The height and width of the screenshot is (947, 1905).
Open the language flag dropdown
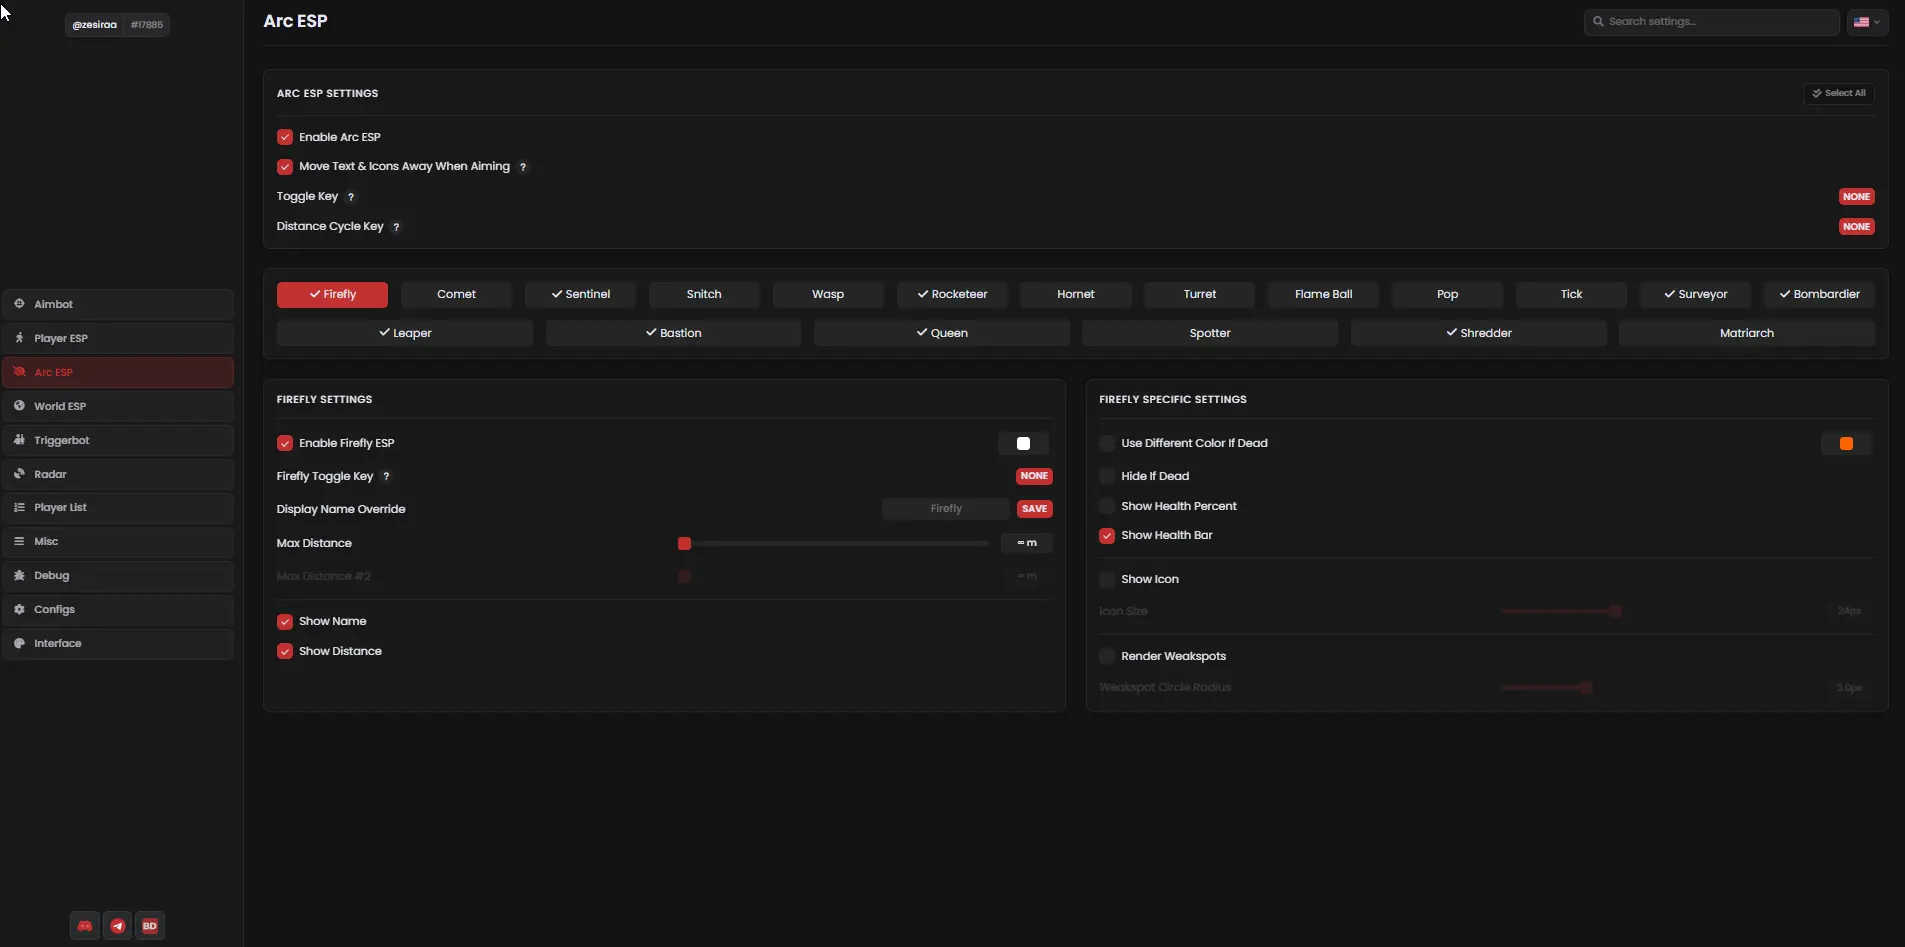coord(1866,22)
